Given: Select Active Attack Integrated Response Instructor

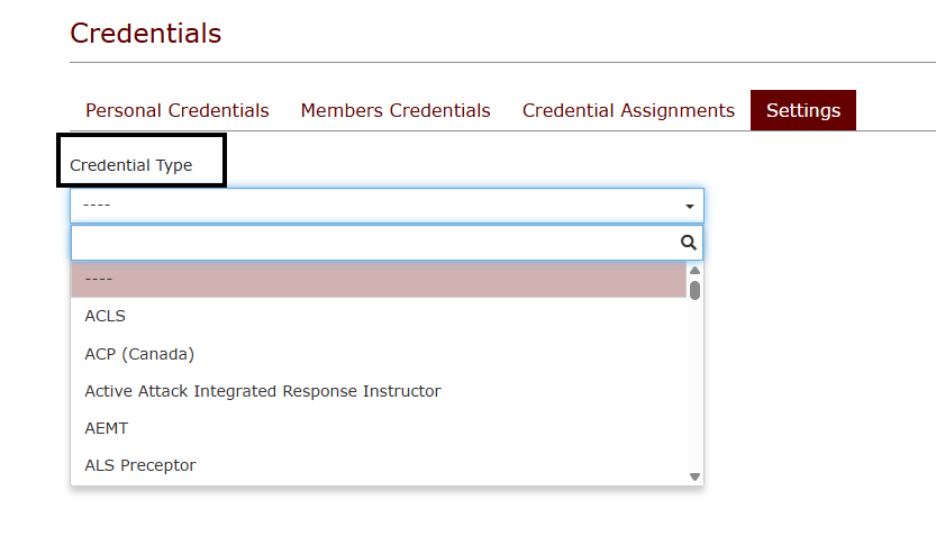Looking at the screenshot, I should coord(378,391).
